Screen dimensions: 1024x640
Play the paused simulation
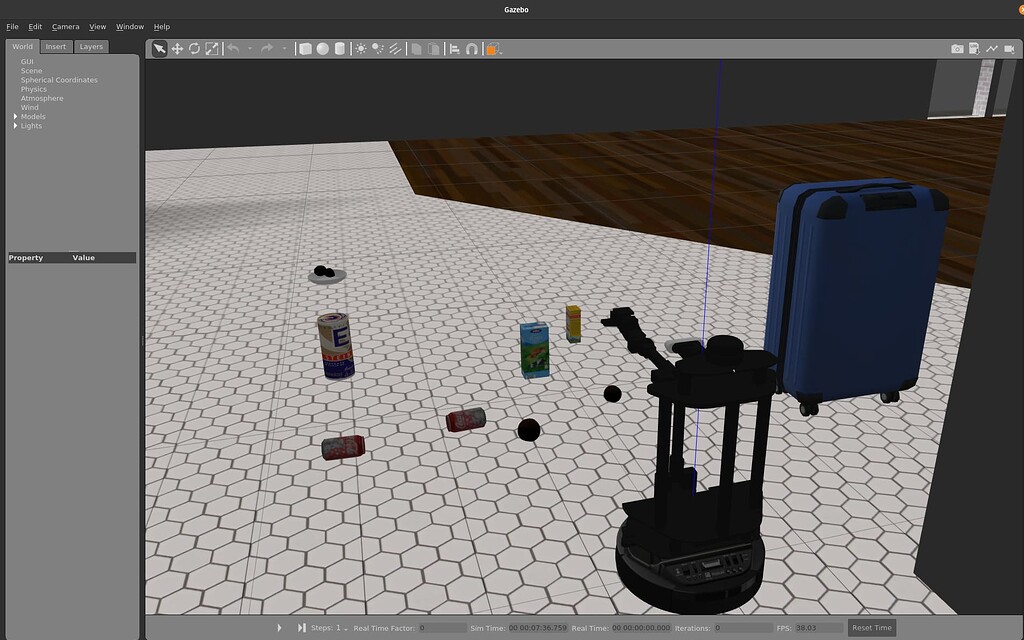click(279, 627)
